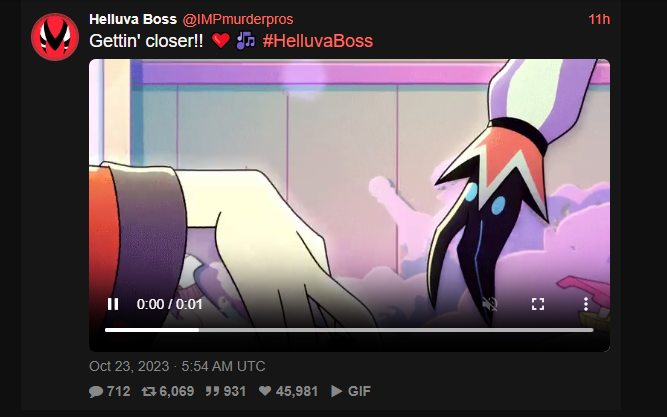Click the quote icon showing 931
This screenshot has width=667, height=417.
(x=212, y=391)
